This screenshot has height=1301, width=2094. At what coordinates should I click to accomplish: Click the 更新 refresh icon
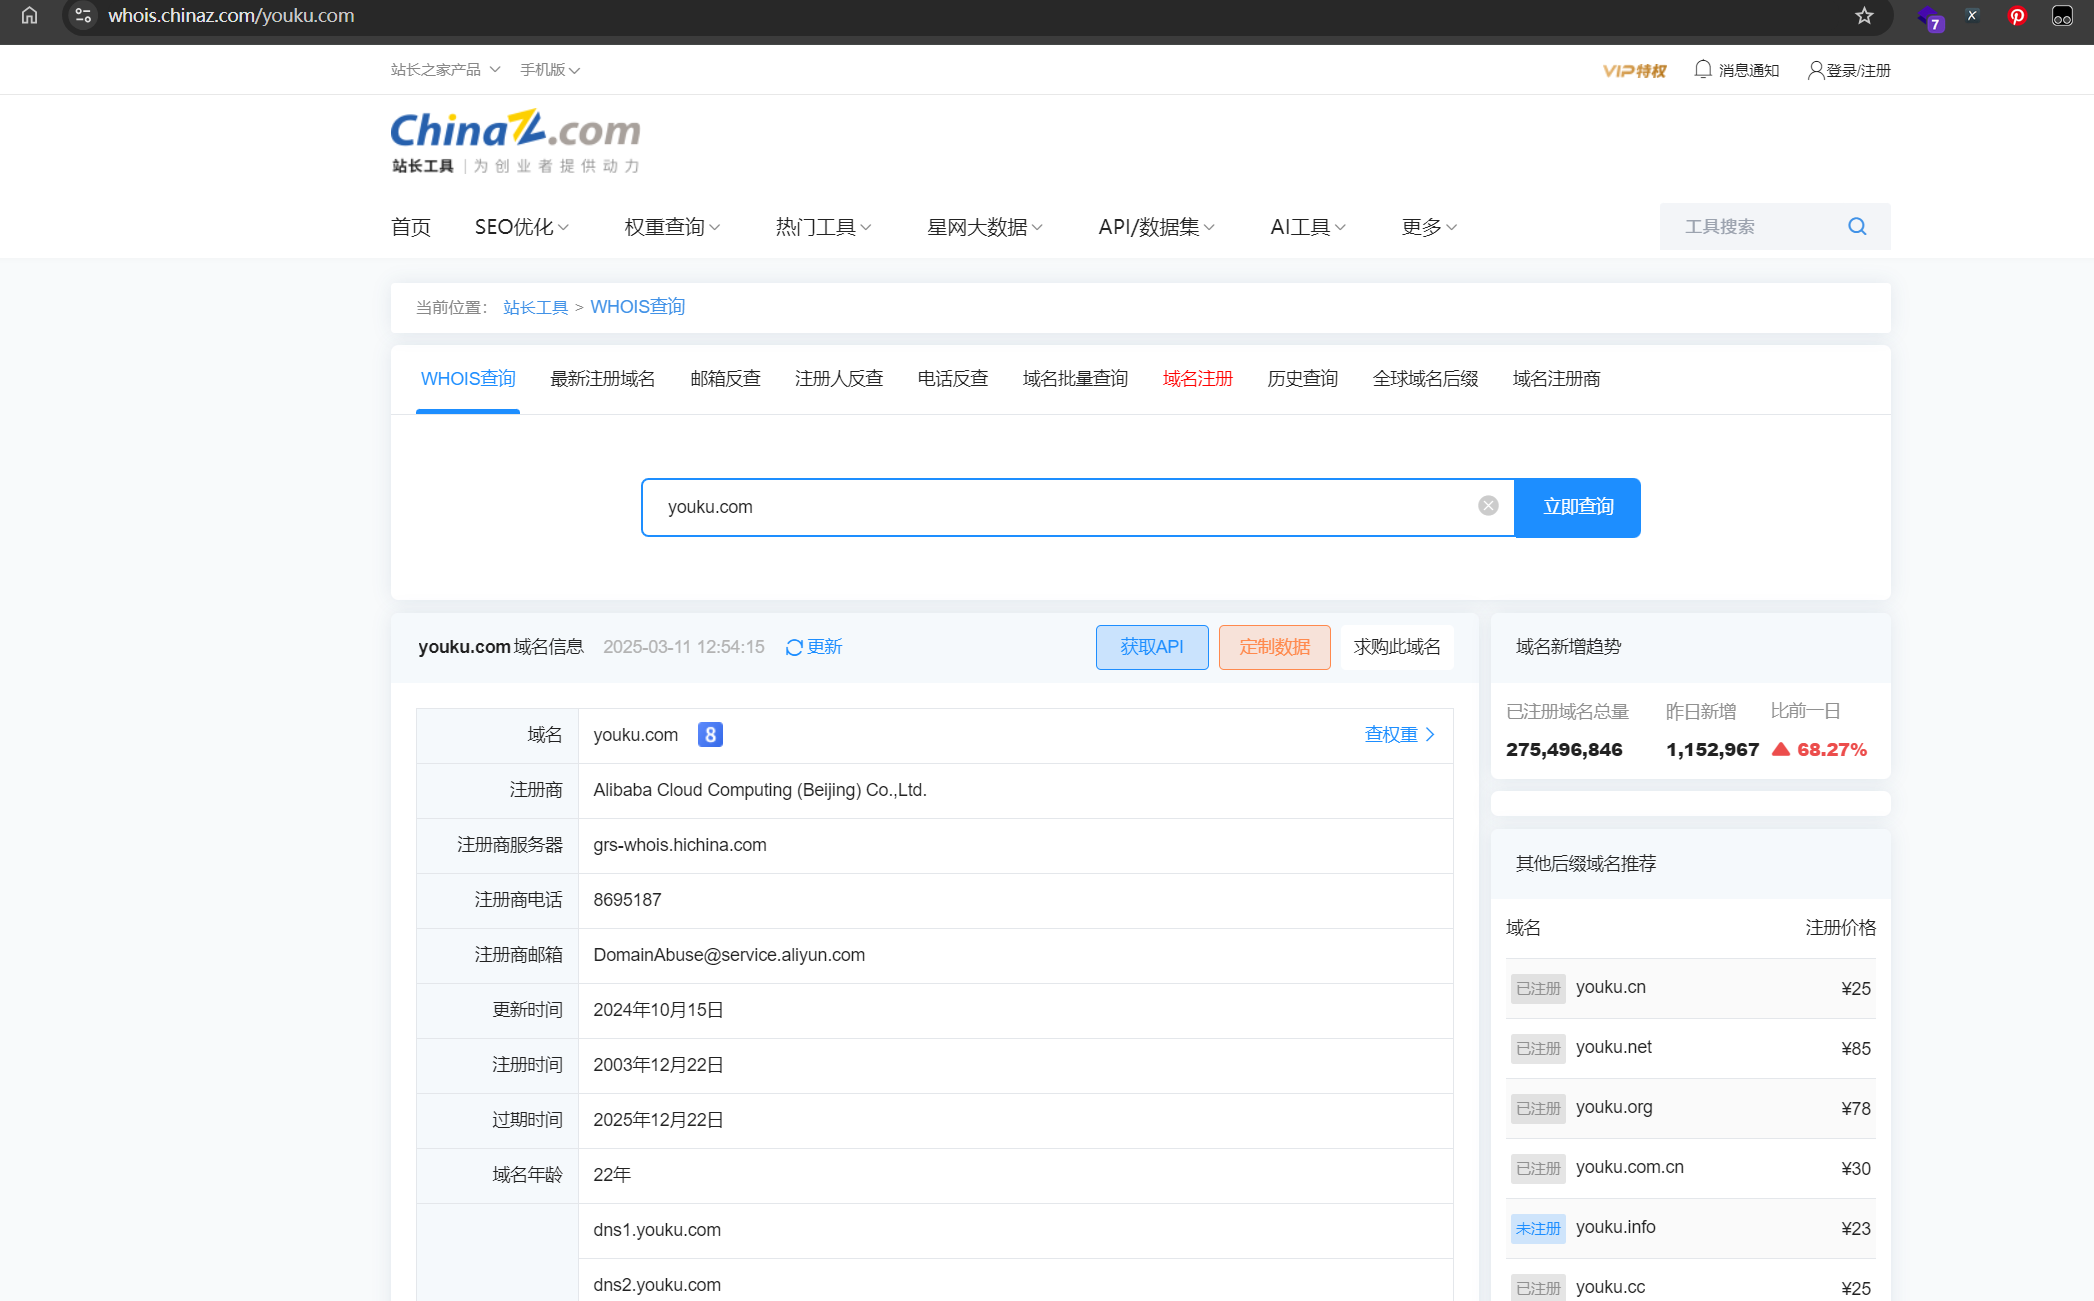click(x=794, y=647)
